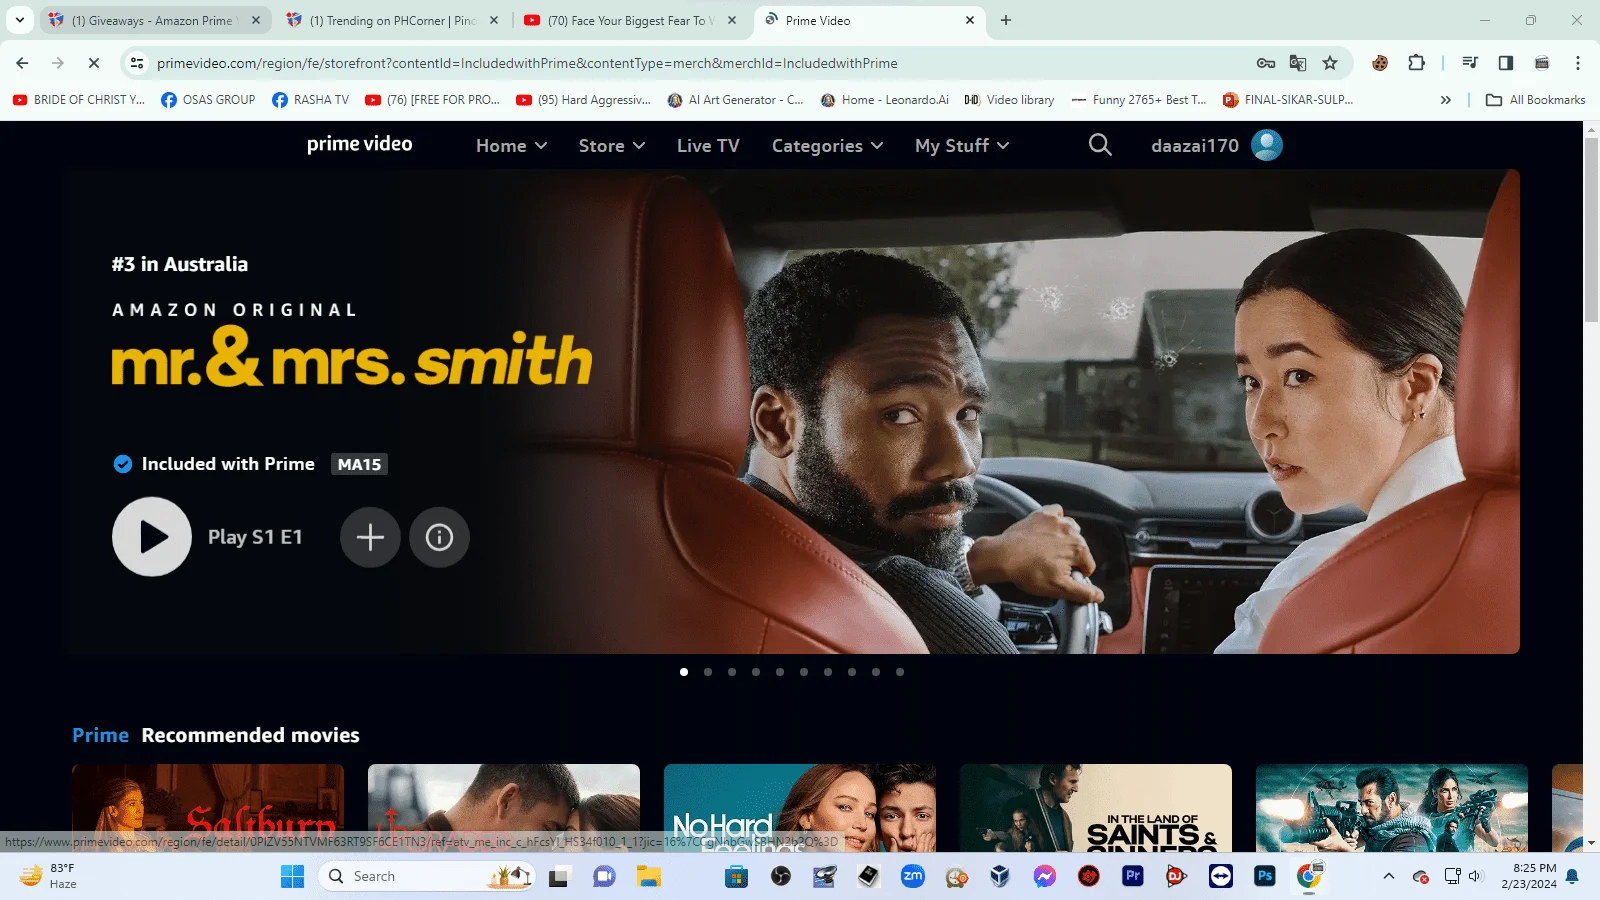Open RASHA TV bookmark
The width and height of the screenshot is (1600, 900).
click(x=310, y=100)
